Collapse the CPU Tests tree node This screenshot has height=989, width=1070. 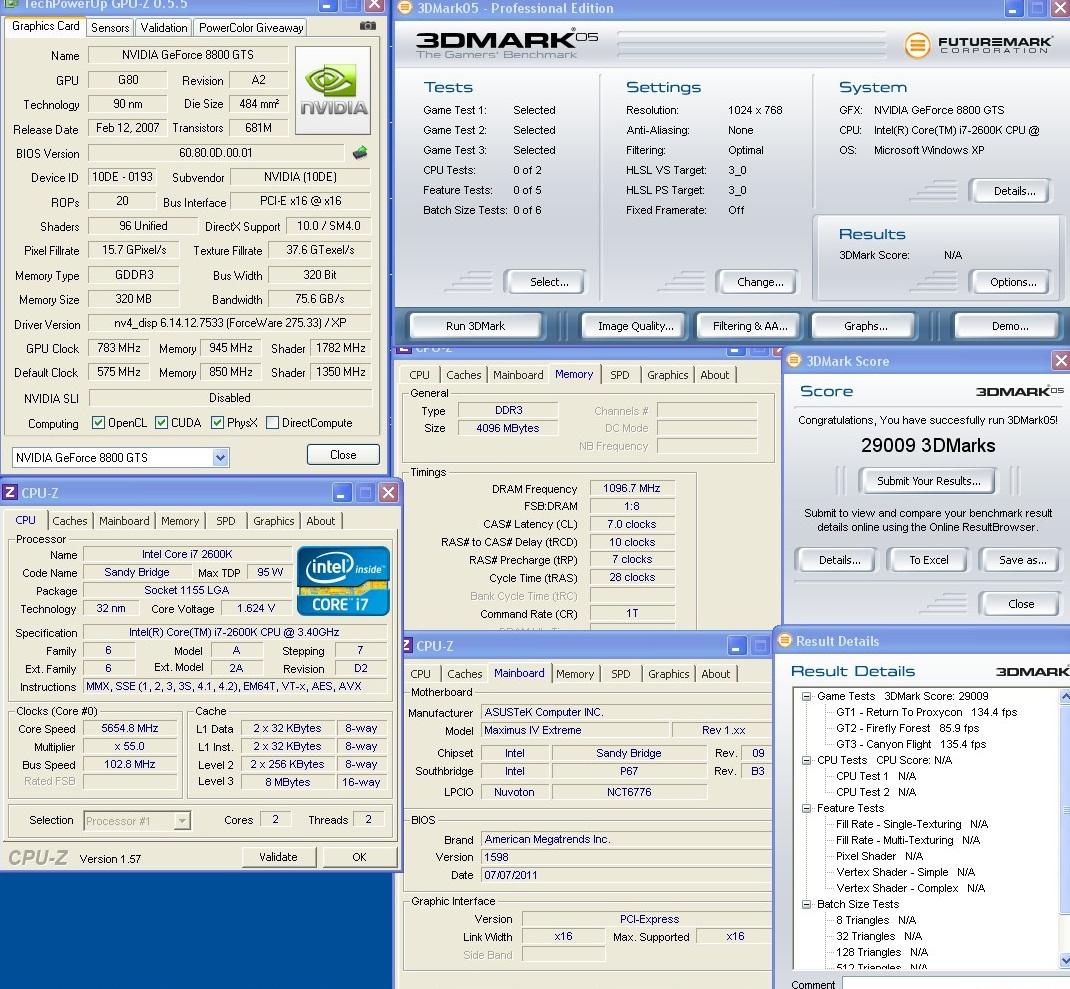pyautogui.click(x=806, y=760)
